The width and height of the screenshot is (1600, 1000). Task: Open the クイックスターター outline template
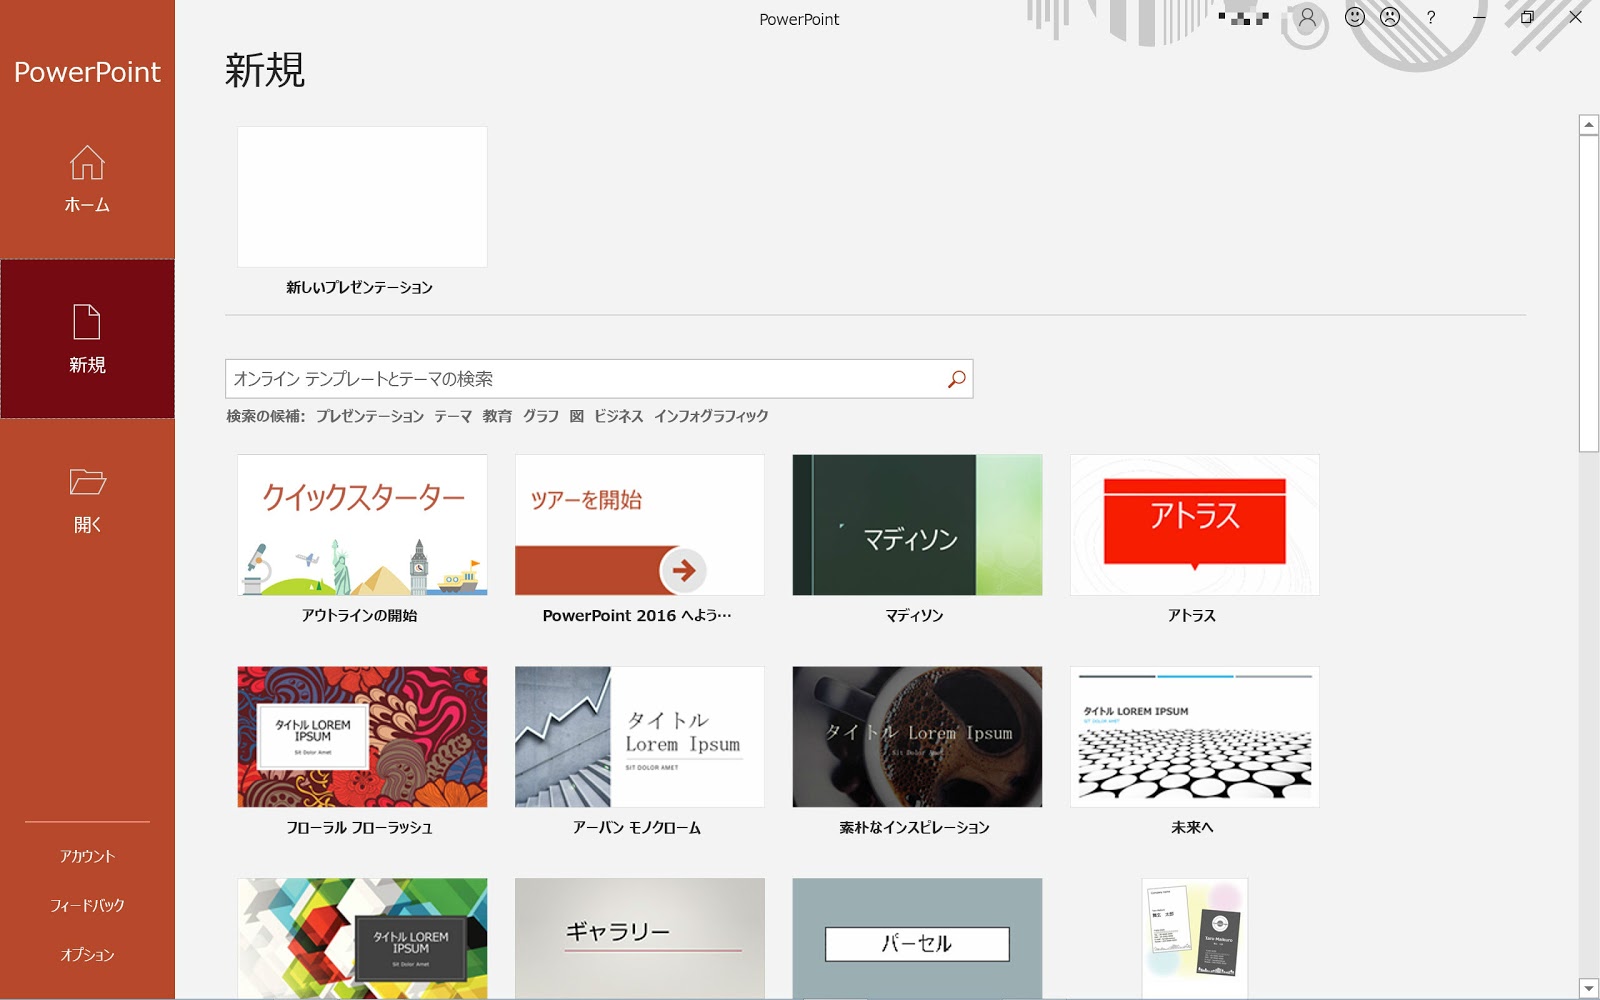pos(362,525)
